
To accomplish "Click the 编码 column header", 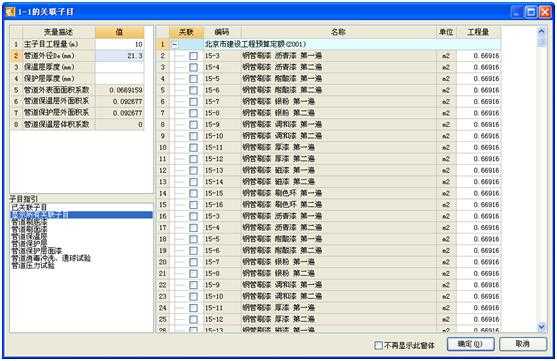I will click(222, 32).
